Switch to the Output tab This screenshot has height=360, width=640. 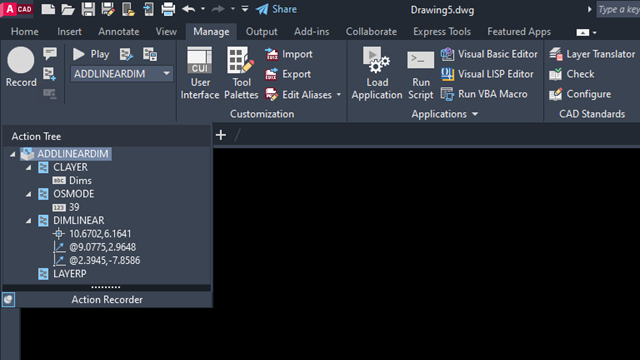pyautogui.click(x=261, y=31)
